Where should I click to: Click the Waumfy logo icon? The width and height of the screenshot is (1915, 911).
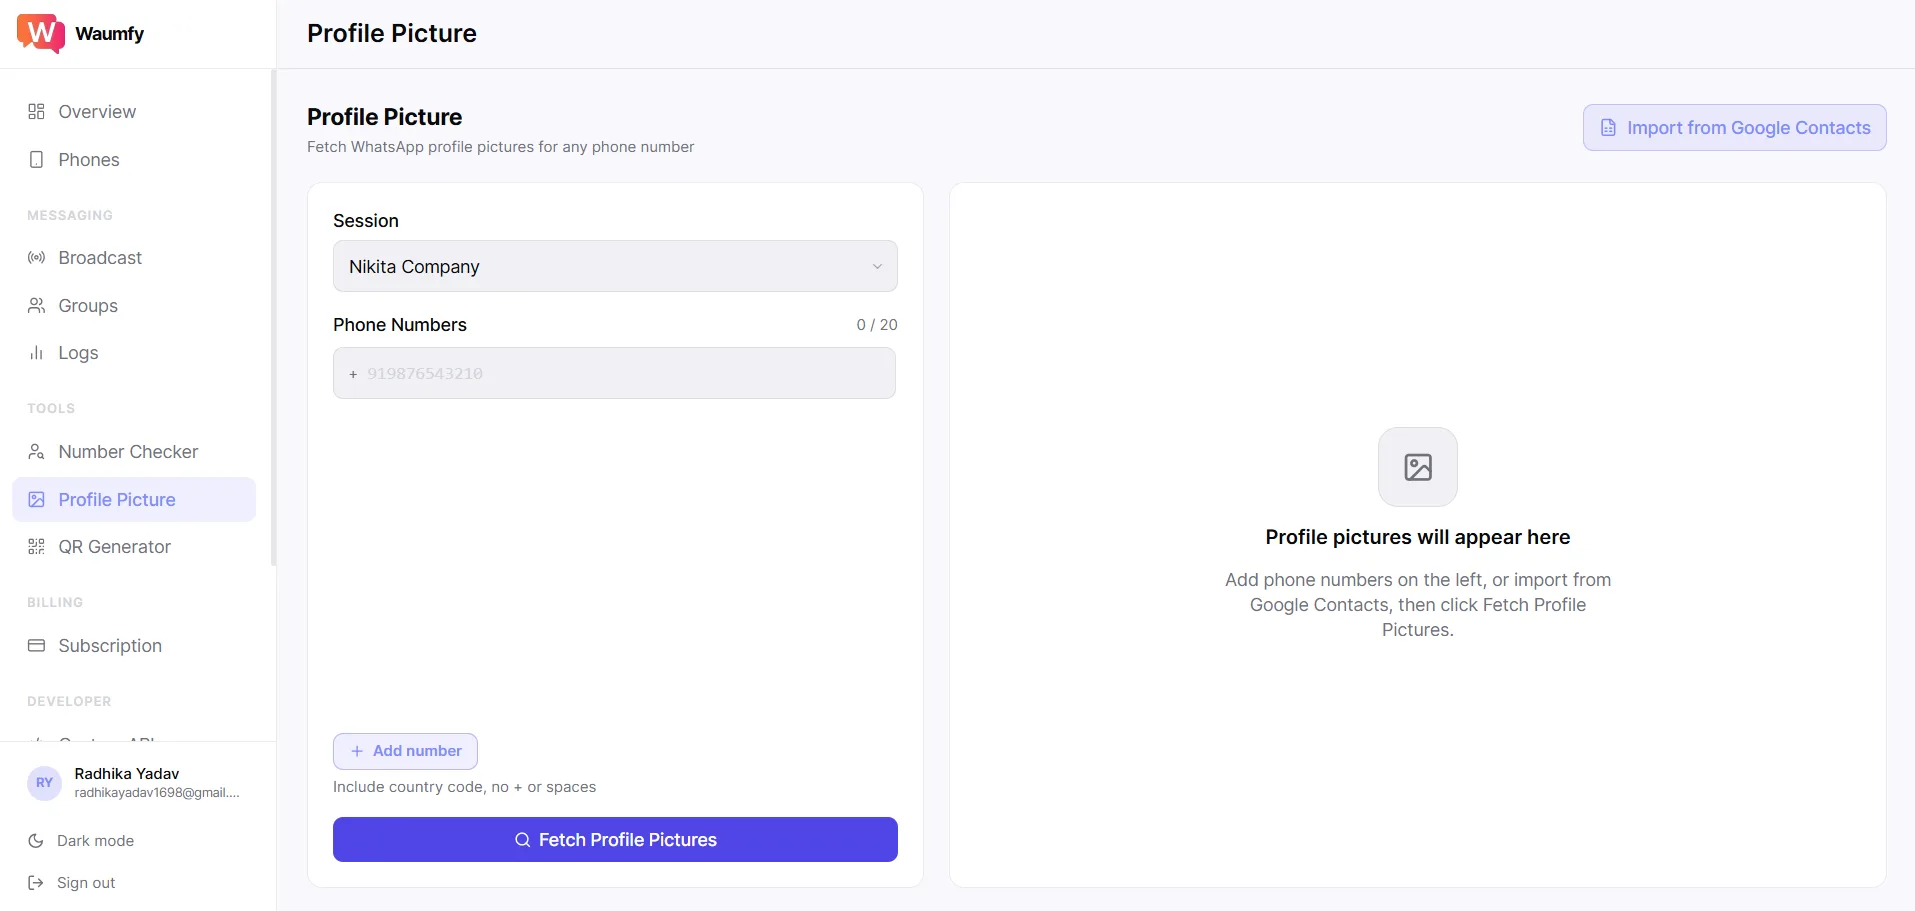click(x=41, y=33)
